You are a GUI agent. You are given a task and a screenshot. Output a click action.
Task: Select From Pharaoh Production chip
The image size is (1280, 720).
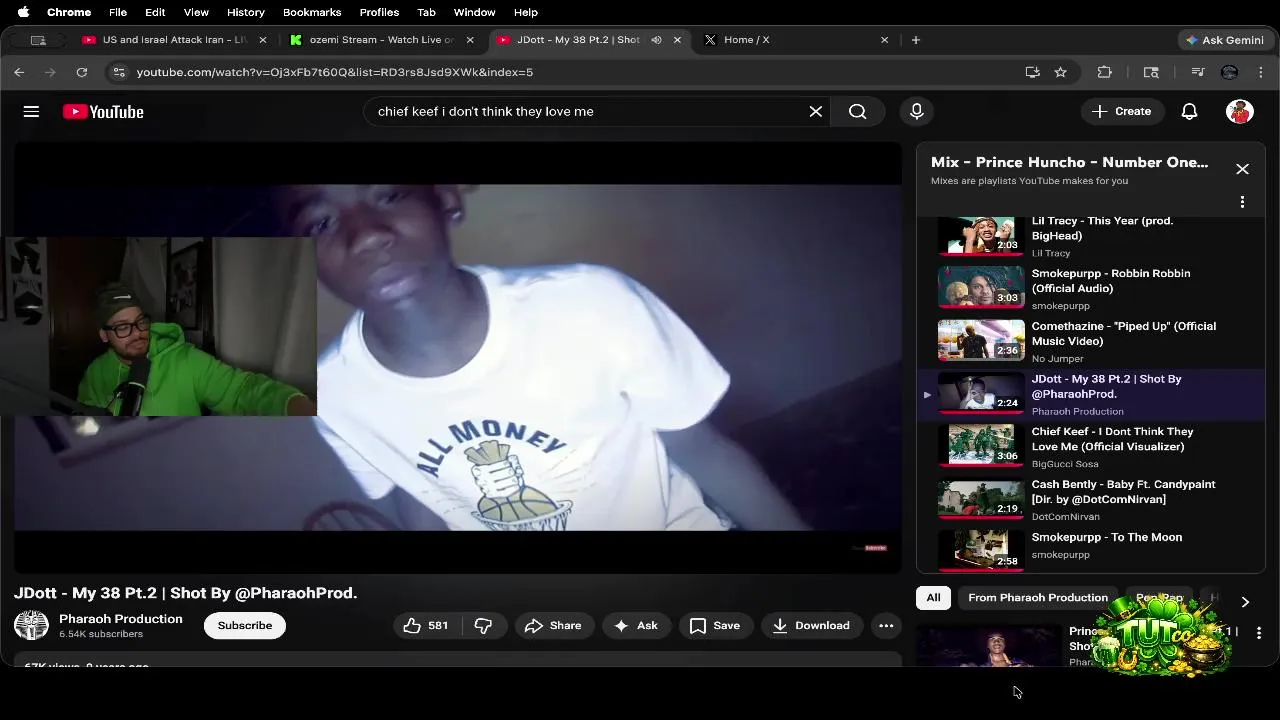[1038, 598]
